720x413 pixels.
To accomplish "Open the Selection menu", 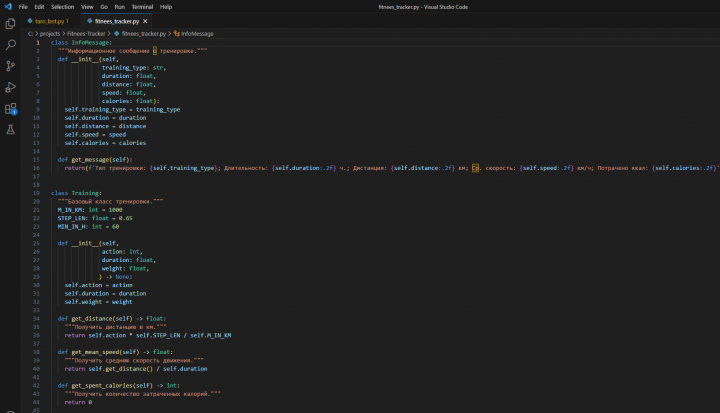I will click(62, 6).
